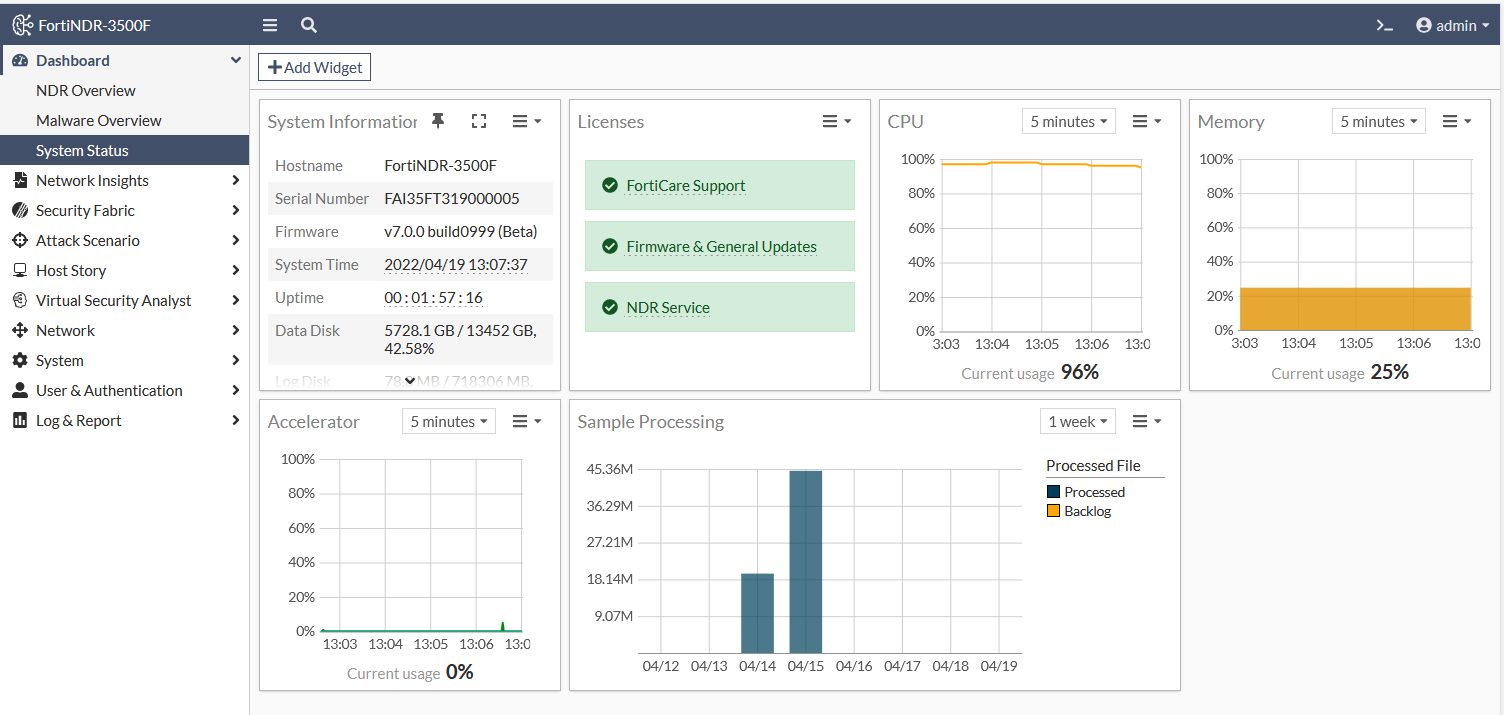Expand Security Fabric submenu arrow
The width and height of the screenshot is (1504, 715).
[236, 211]
